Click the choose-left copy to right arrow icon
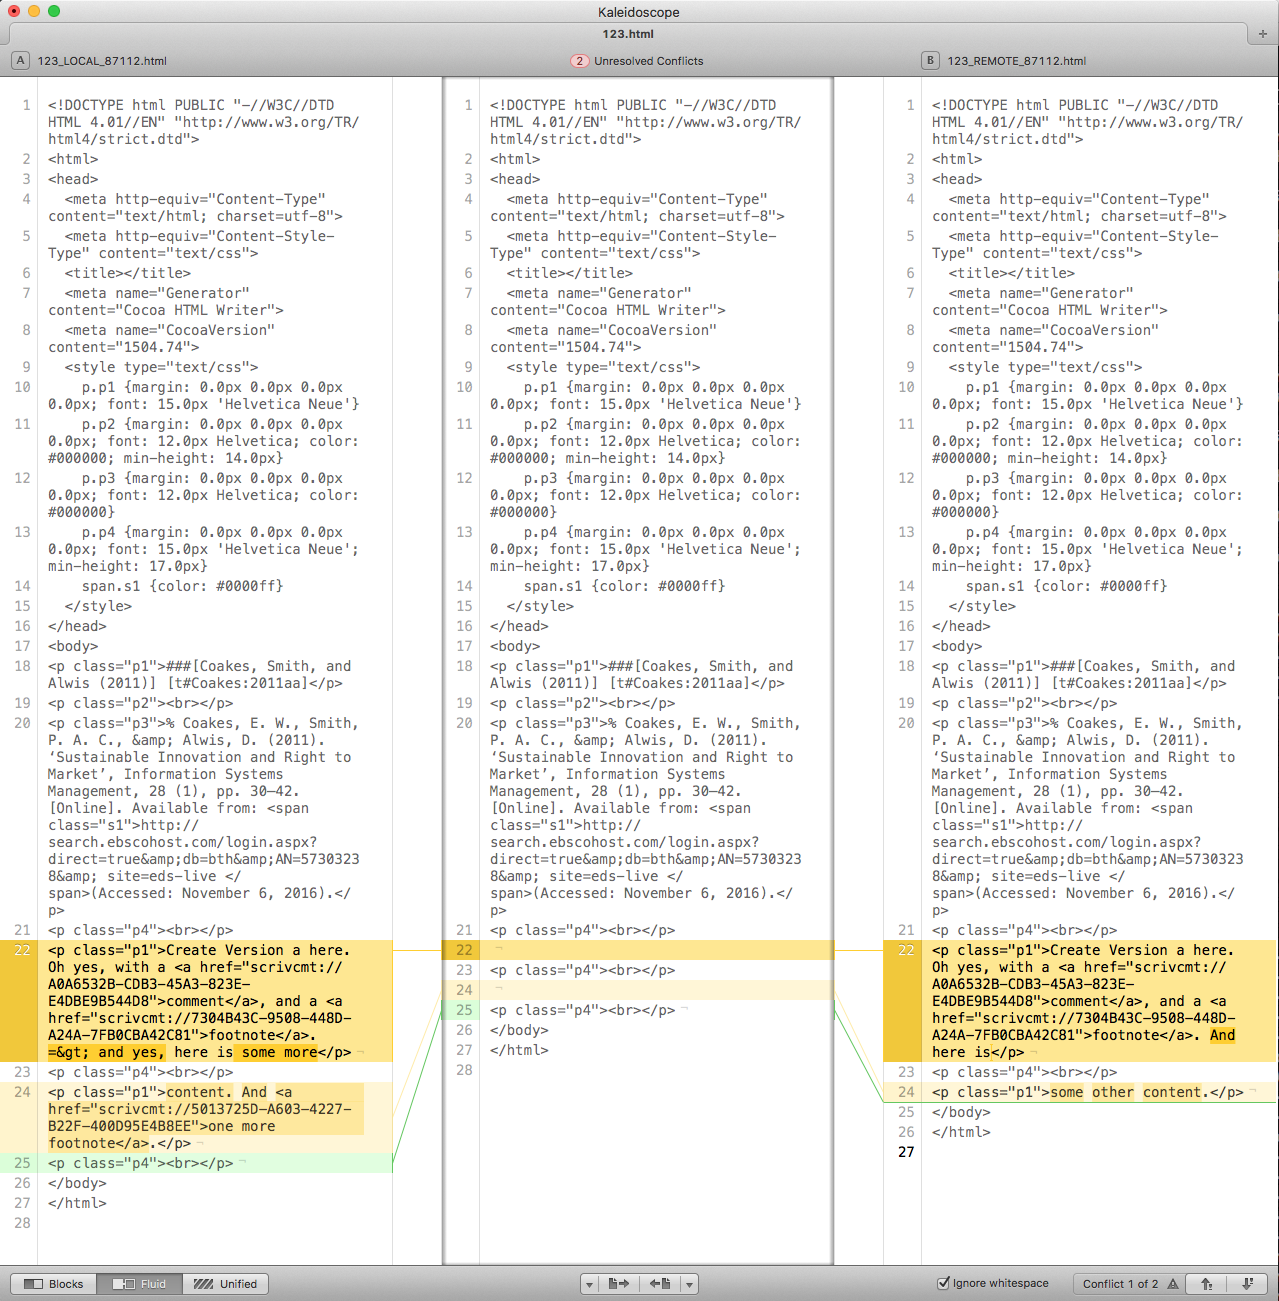This screenshot has height=1301, width=1279. coord(619,1284)
